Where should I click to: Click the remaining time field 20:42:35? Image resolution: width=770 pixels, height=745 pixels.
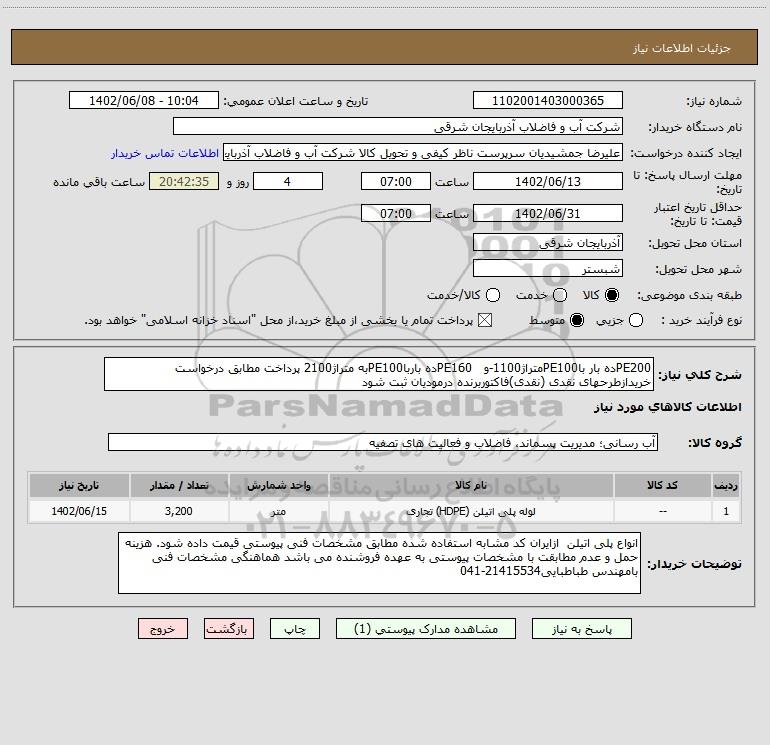tap(184, 181)
